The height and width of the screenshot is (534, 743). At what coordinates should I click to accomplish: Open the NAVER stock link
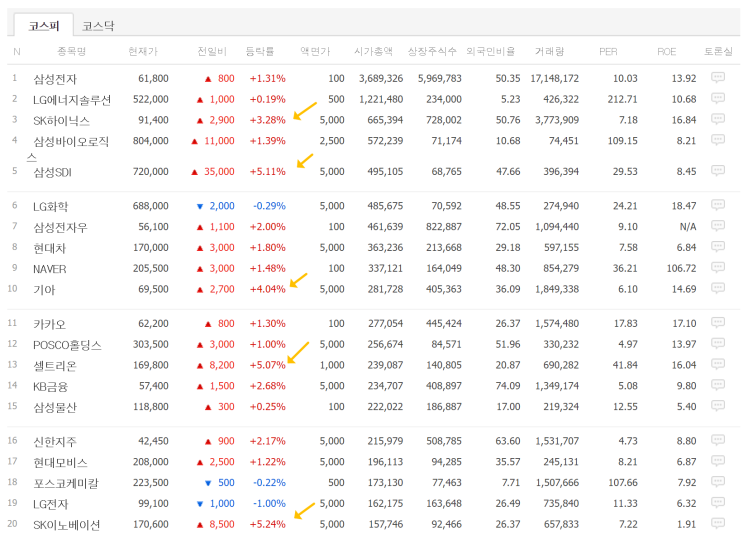click(x=49, y=269)
